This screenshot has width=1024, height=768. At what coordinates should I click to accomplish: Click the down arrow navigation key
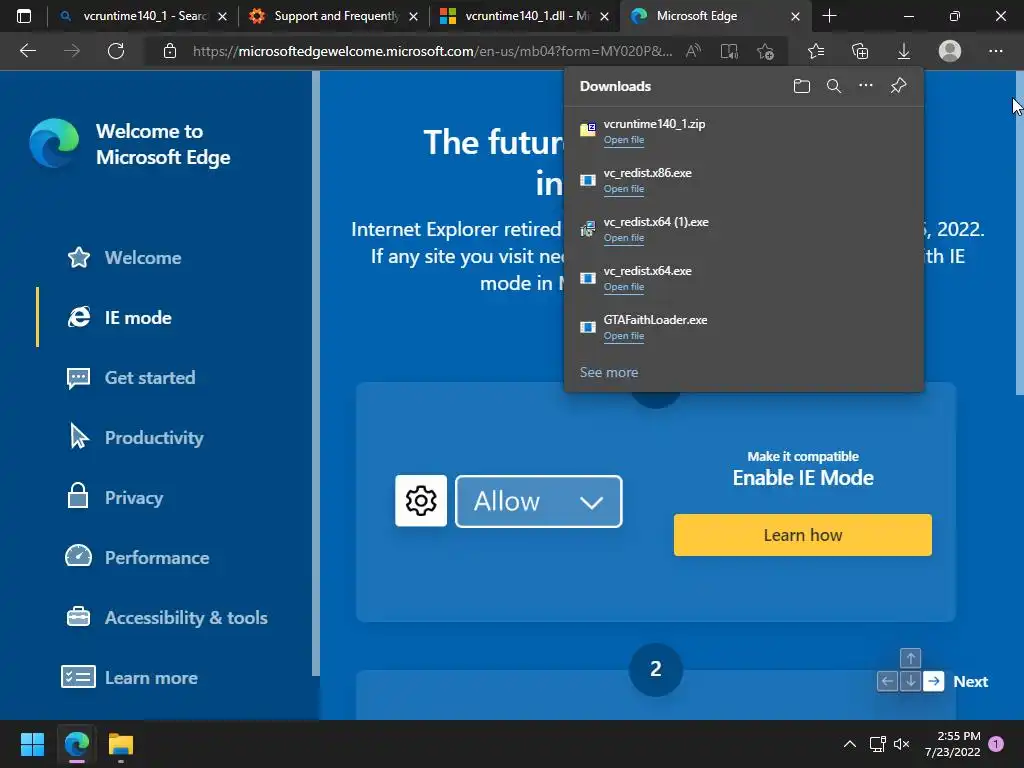point(910,681)
